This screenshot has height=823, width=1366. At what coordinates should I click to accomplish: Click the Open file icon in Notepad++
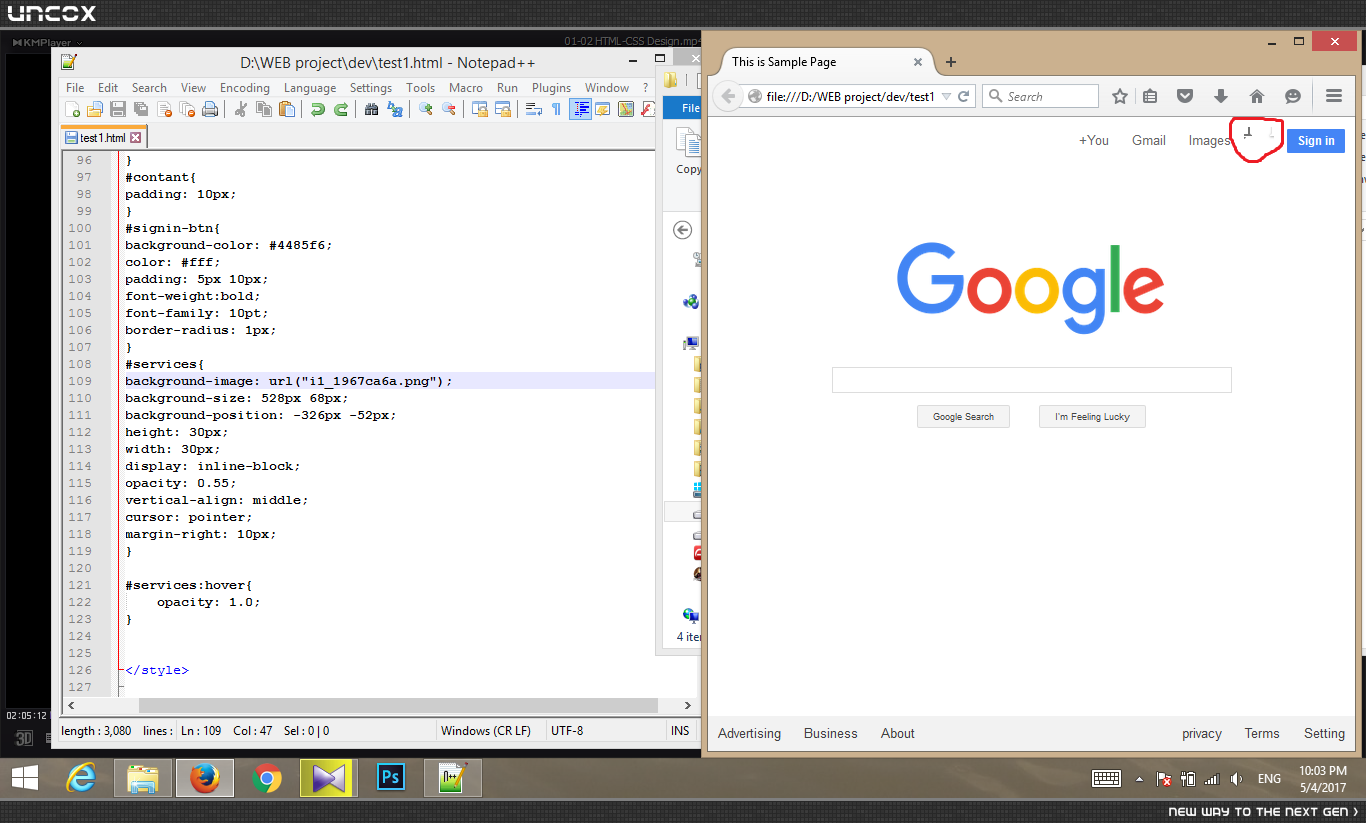tap(95, 110)
